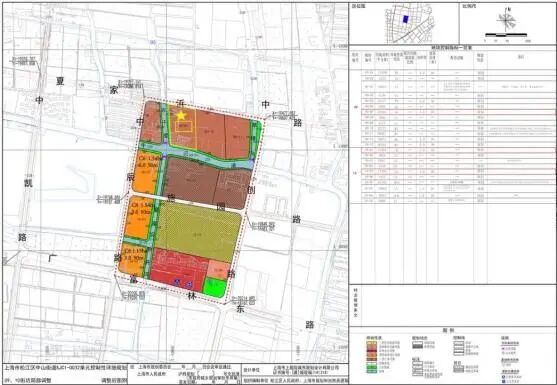Click the road label character 辰

point(130,178)
